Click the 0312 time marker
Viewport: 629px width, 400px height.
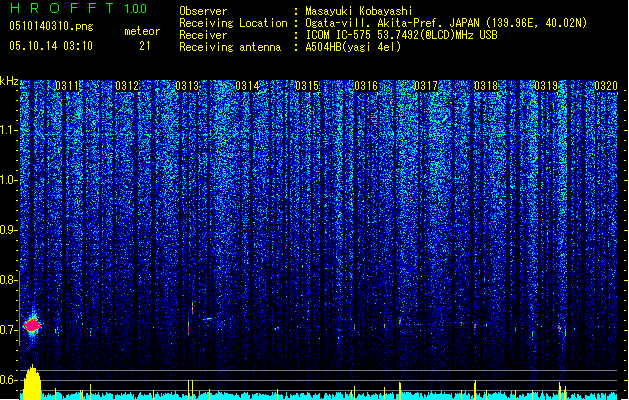pos(127,86)
